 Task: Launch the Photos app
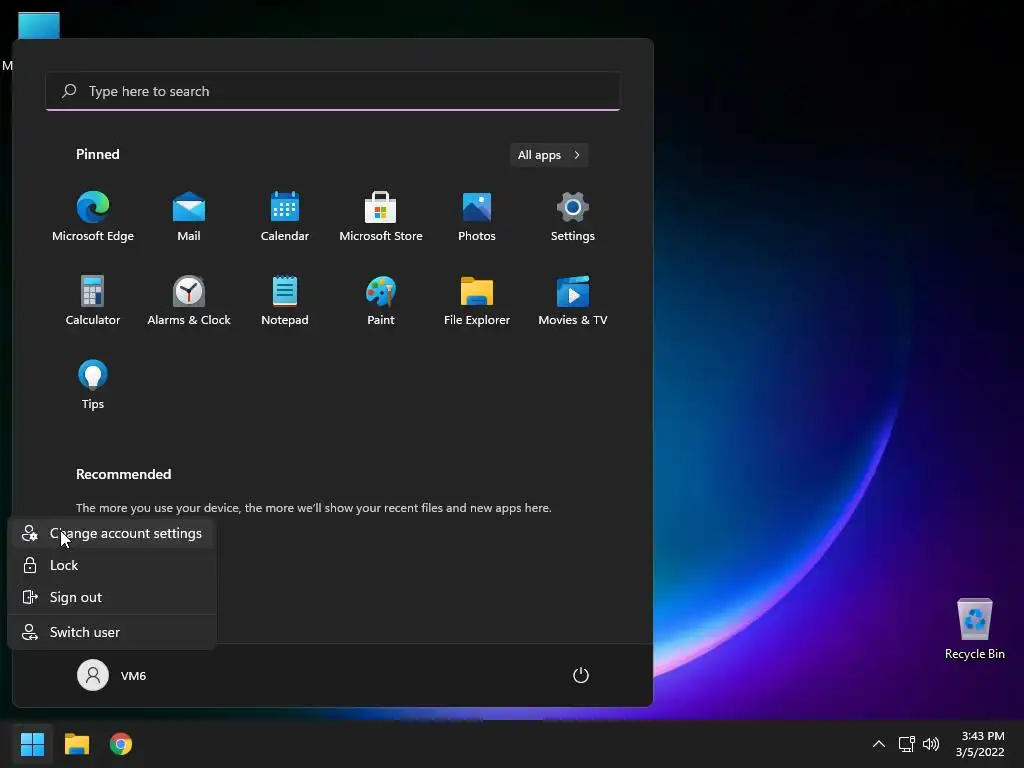click(477, 217)
